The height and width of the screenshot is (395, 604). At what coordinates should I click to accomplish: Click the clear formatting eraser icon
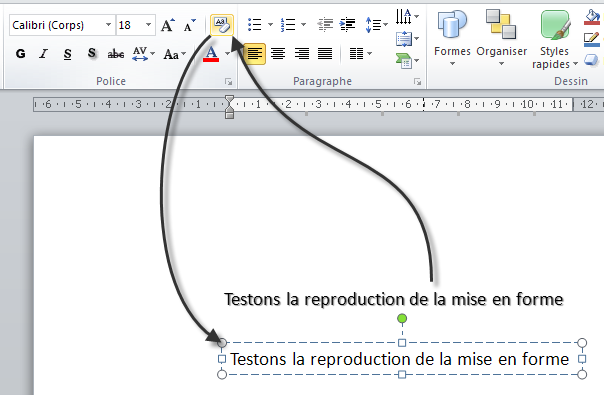tap(222, 25)
